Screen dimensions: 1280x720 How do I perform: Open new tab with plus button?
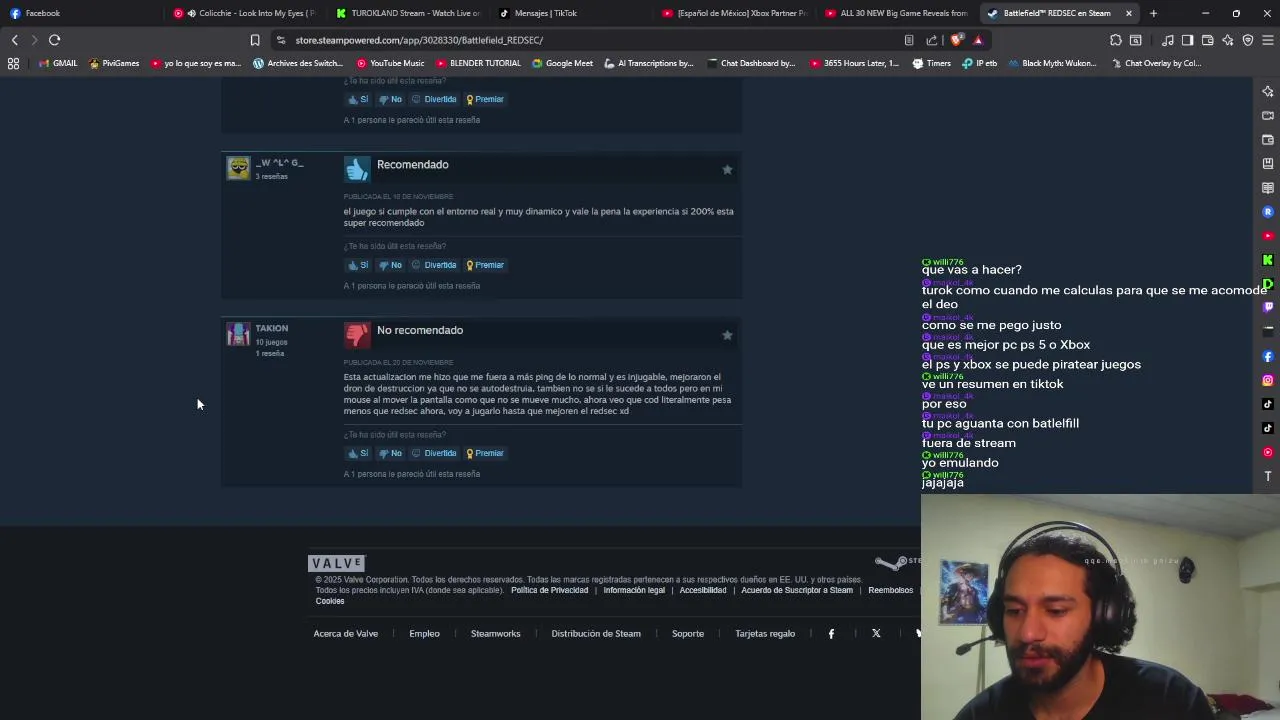(1153, 13)
